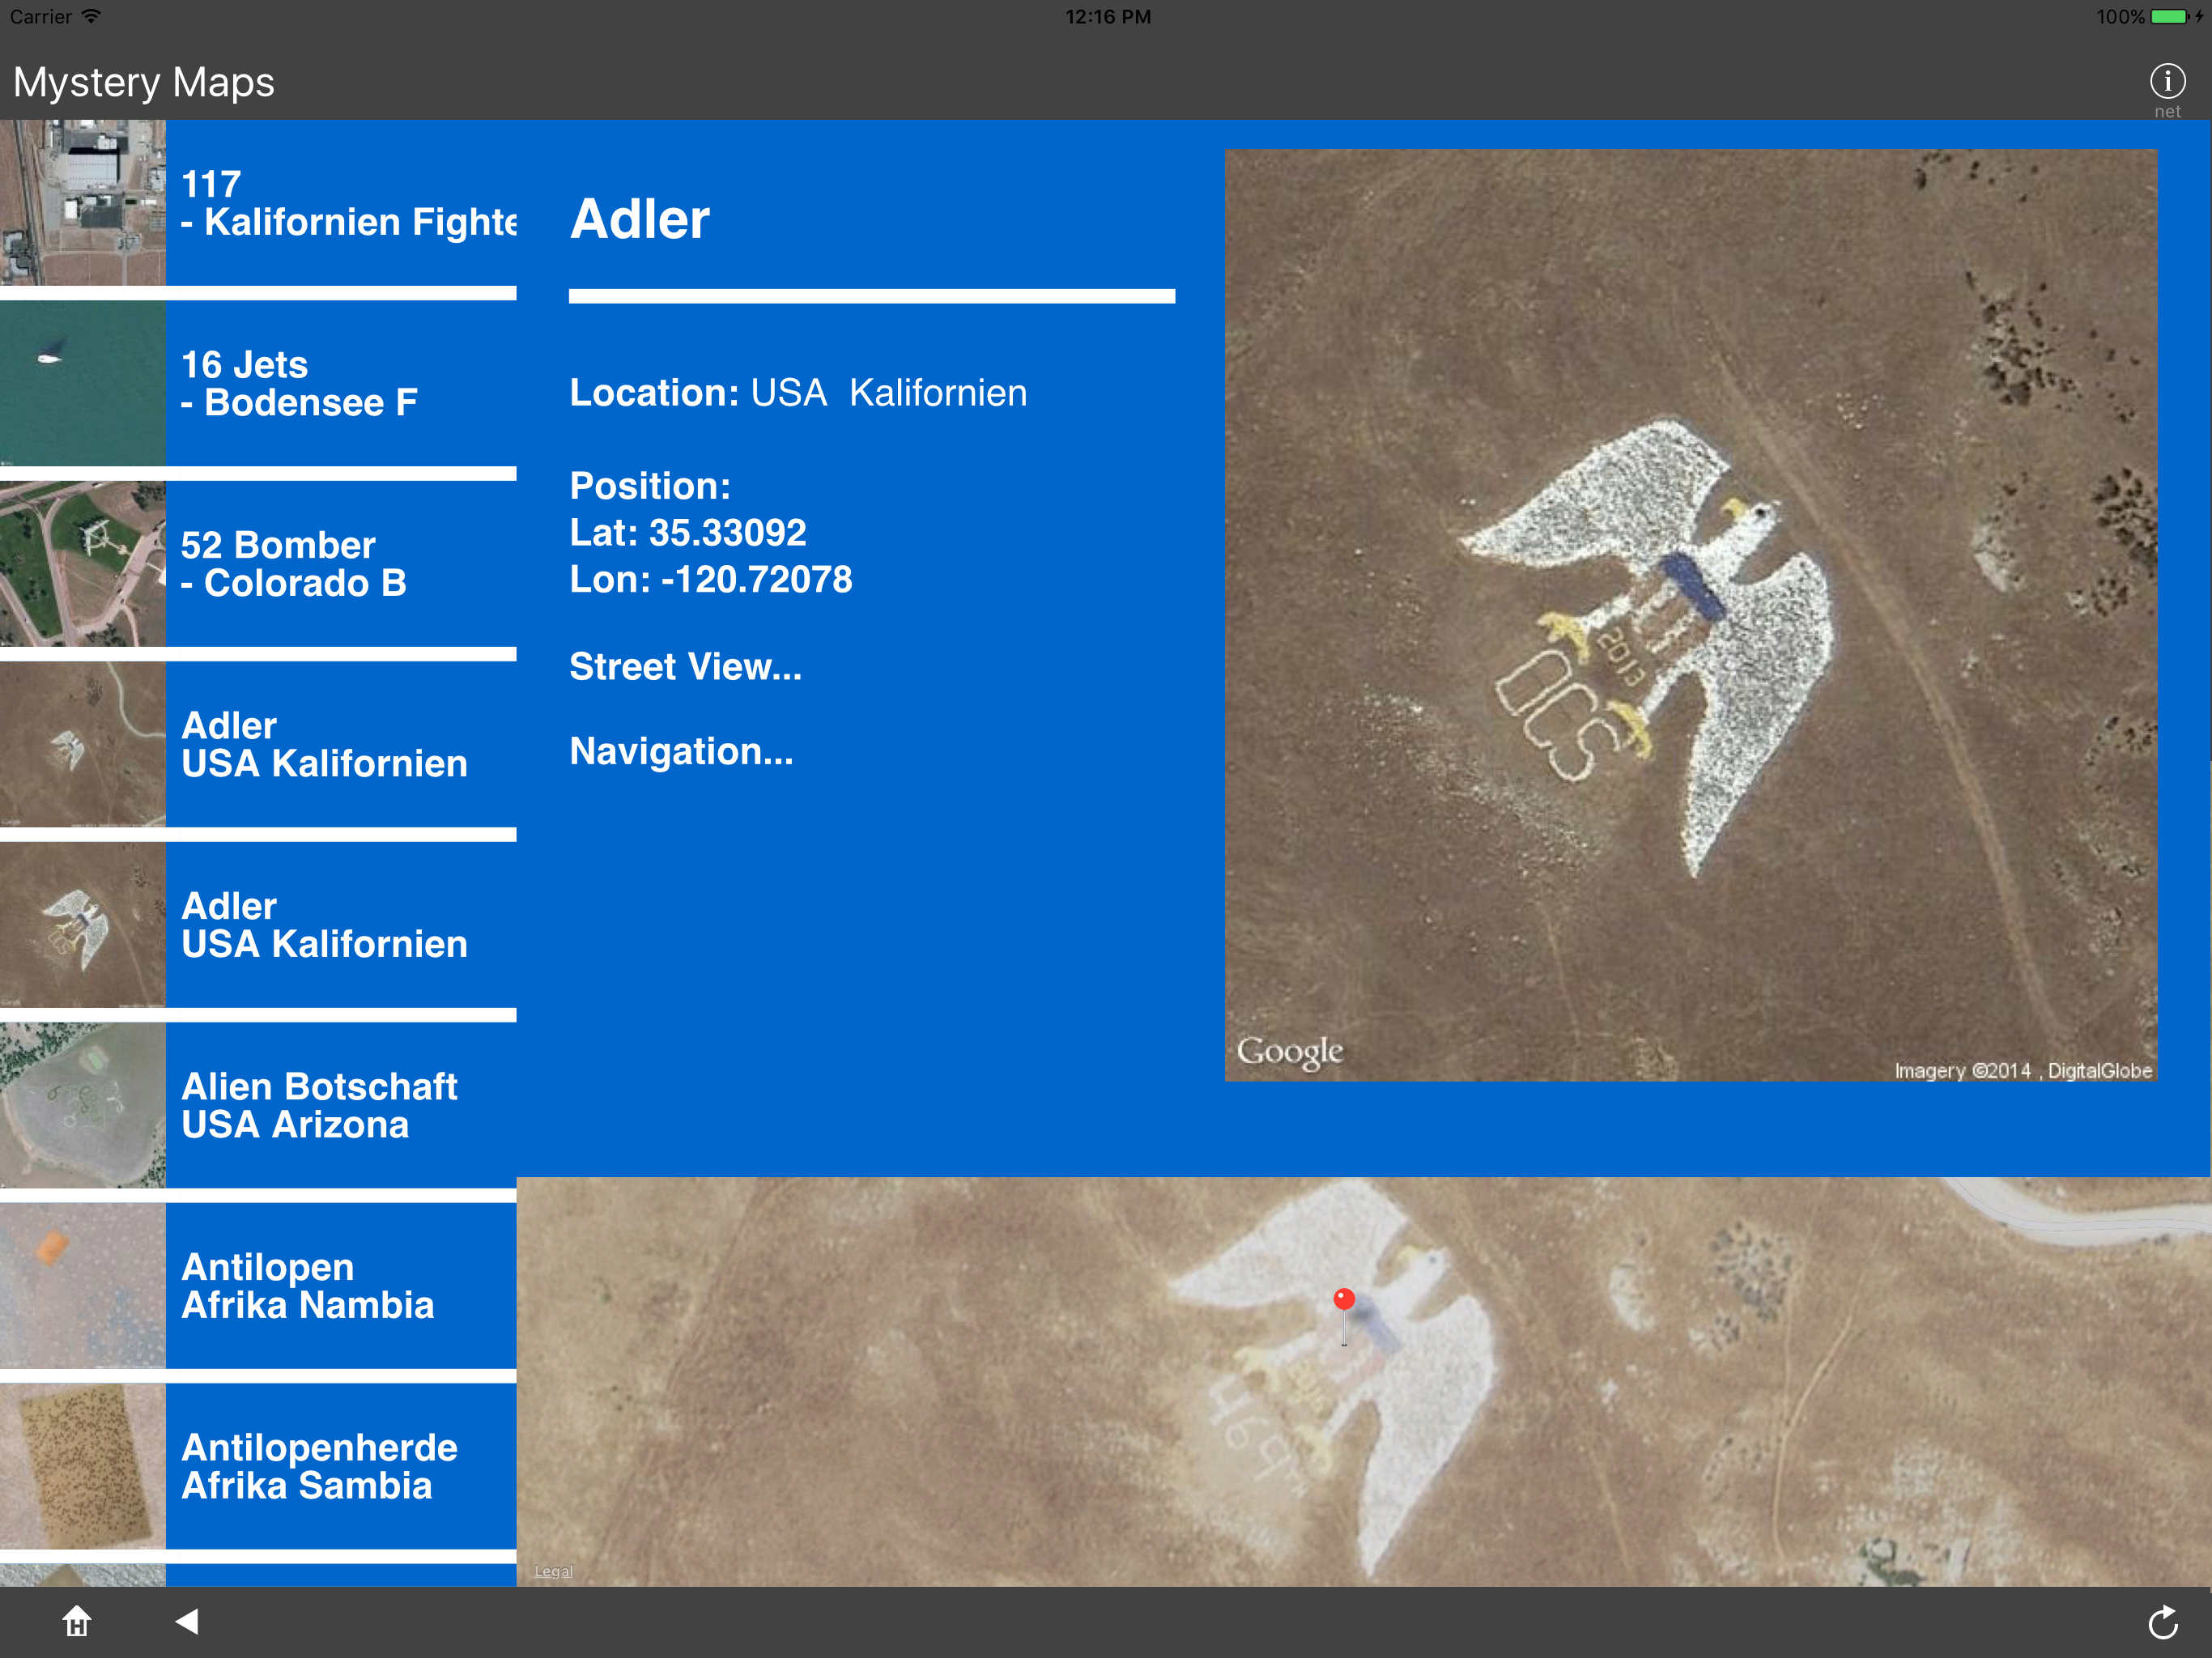This screenshot has width=2212, height=1658.
Task: Tap the battery indicator in status bar
Action: click(2169, 17)
